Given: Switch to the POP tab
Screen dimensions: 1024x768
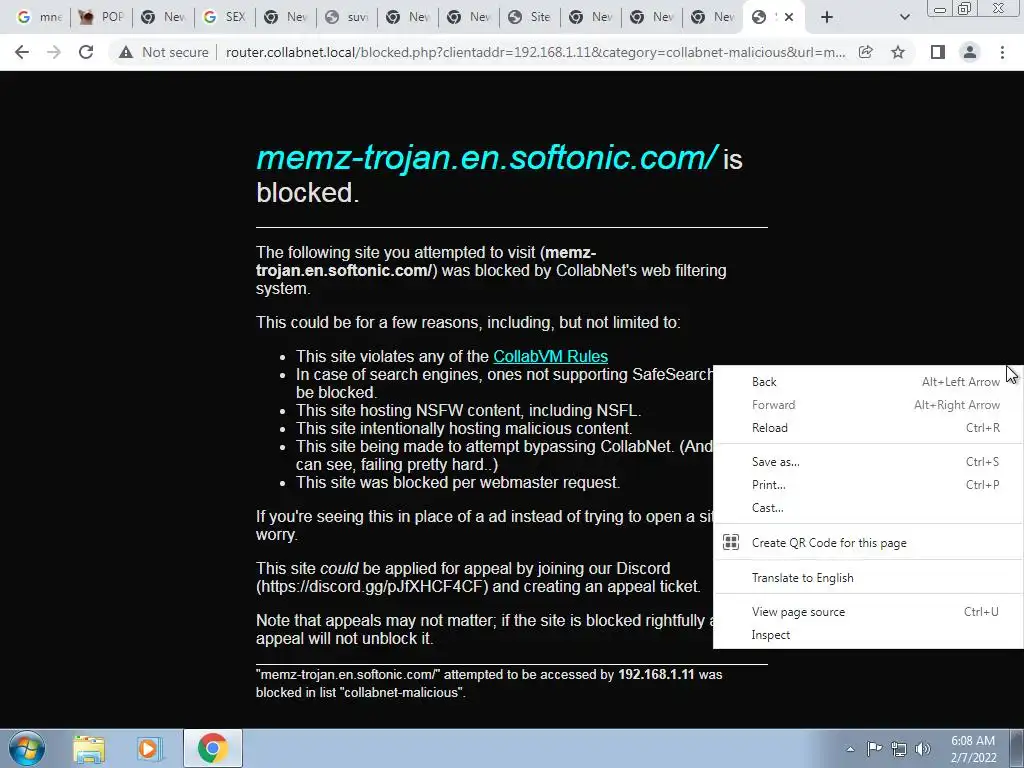Looking at the screenshot, I should coord(101,17).
